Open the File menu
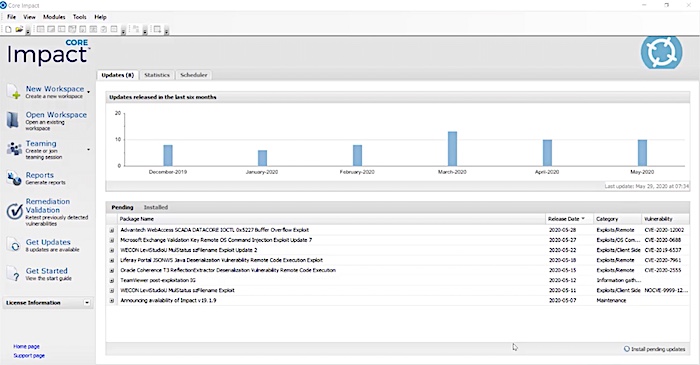The height and width of the screenshot is (365, 700). click(12, 17)
